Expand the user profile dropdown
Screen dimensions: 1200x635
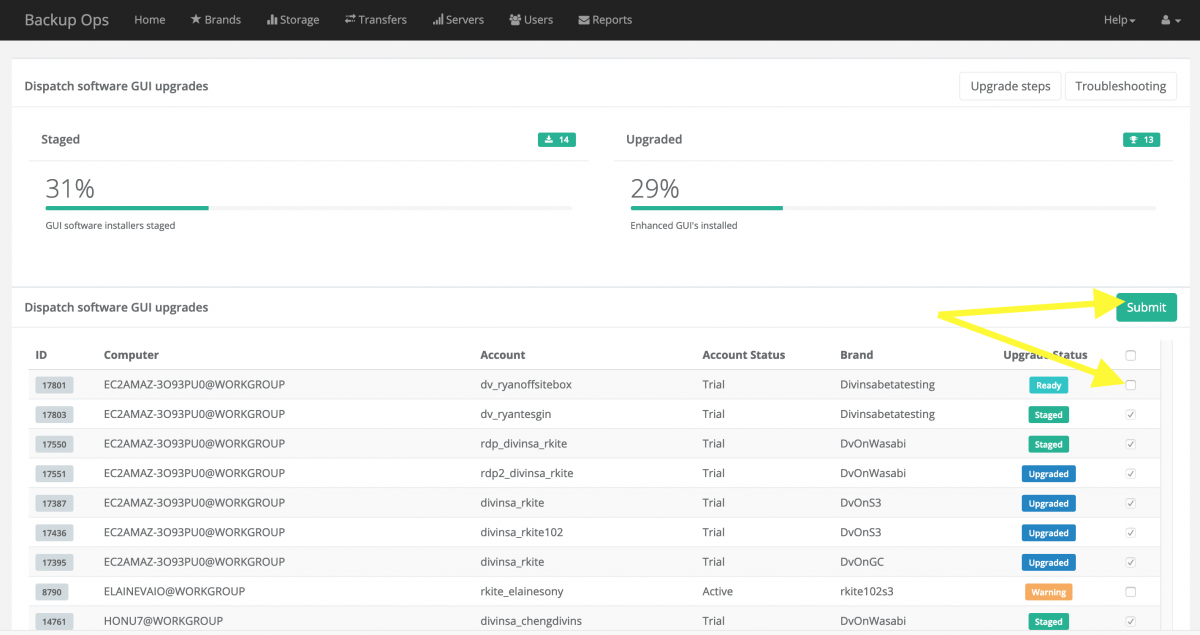1169,20
